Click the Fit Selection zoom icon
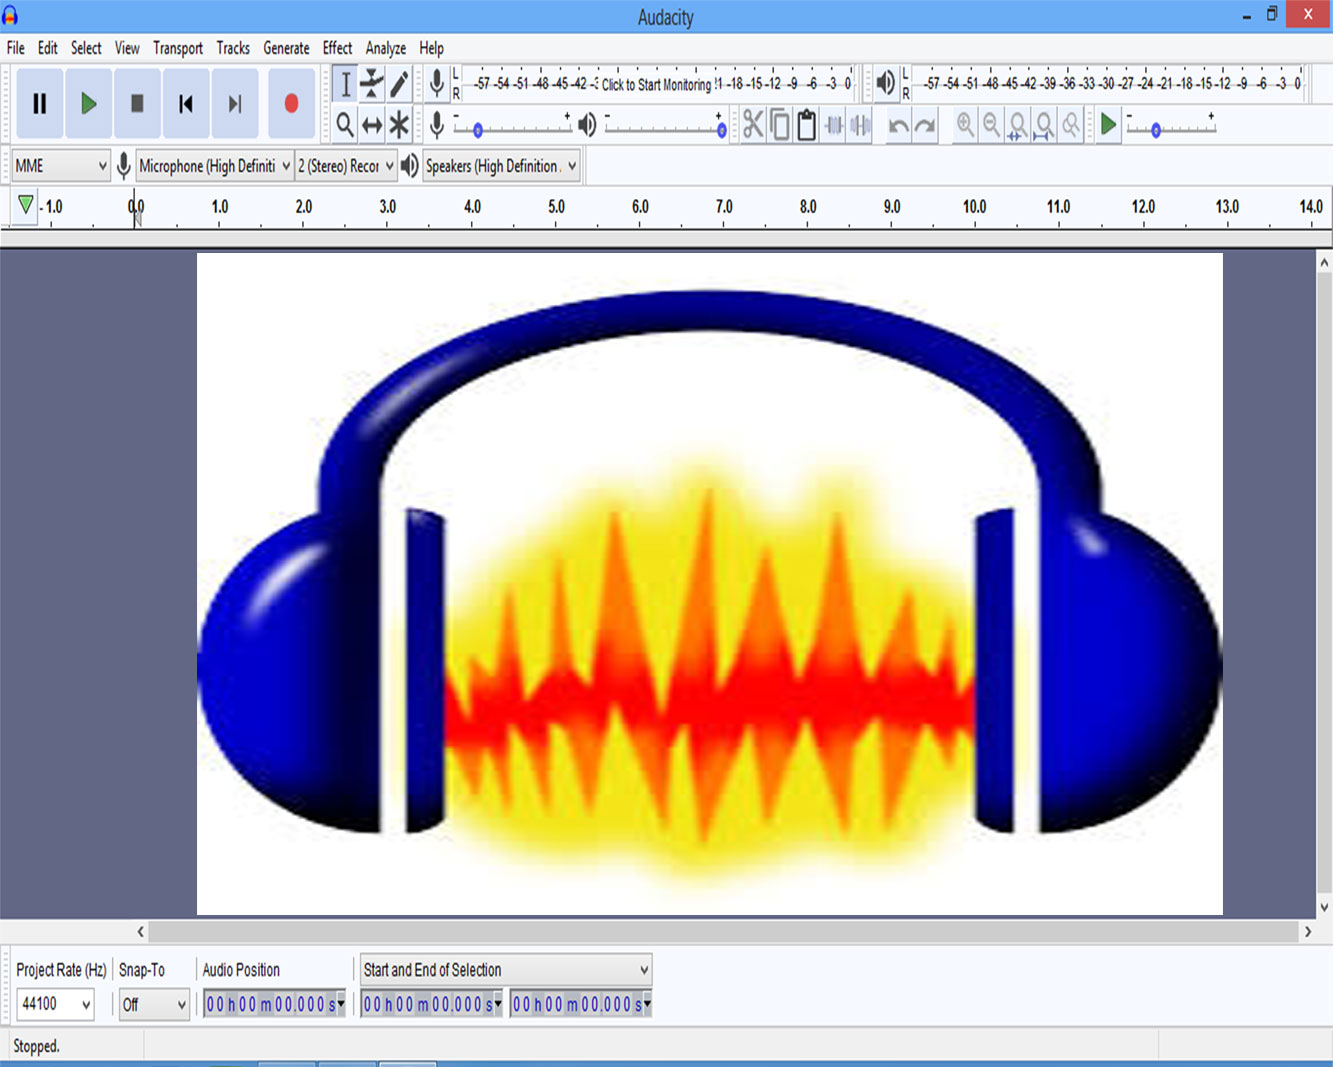The image size is (1333, 1067). tap(1017, 124)
